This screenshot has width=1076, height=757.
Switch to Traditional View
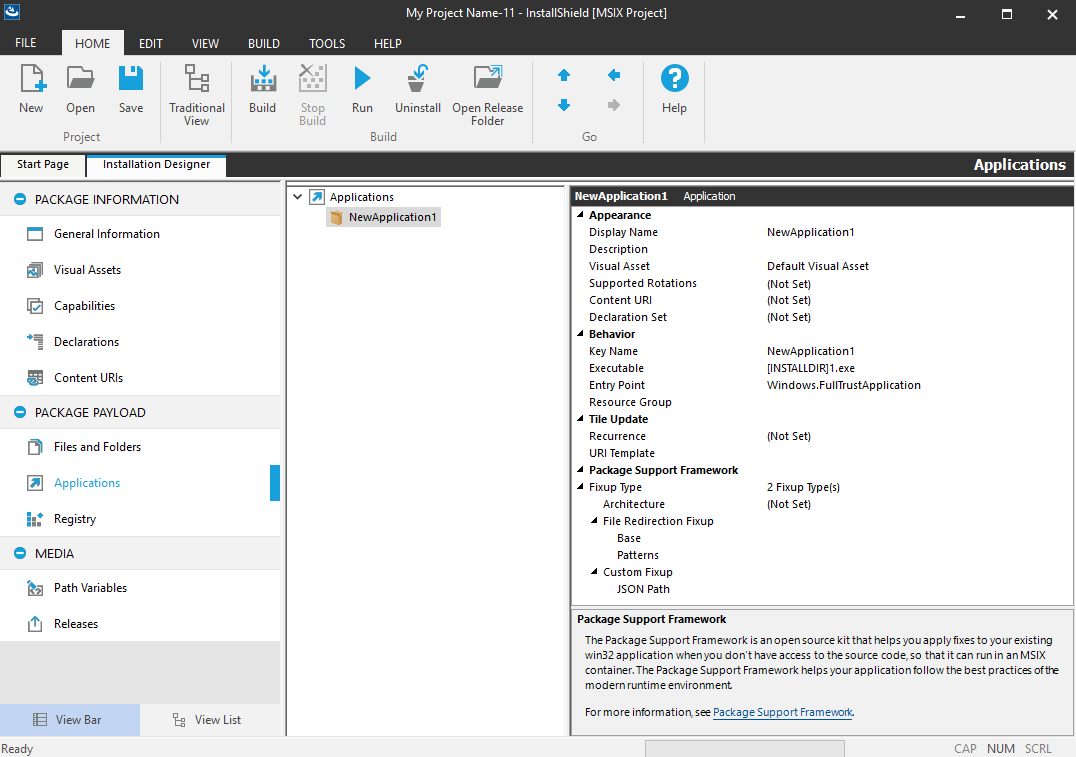(197, 81)
